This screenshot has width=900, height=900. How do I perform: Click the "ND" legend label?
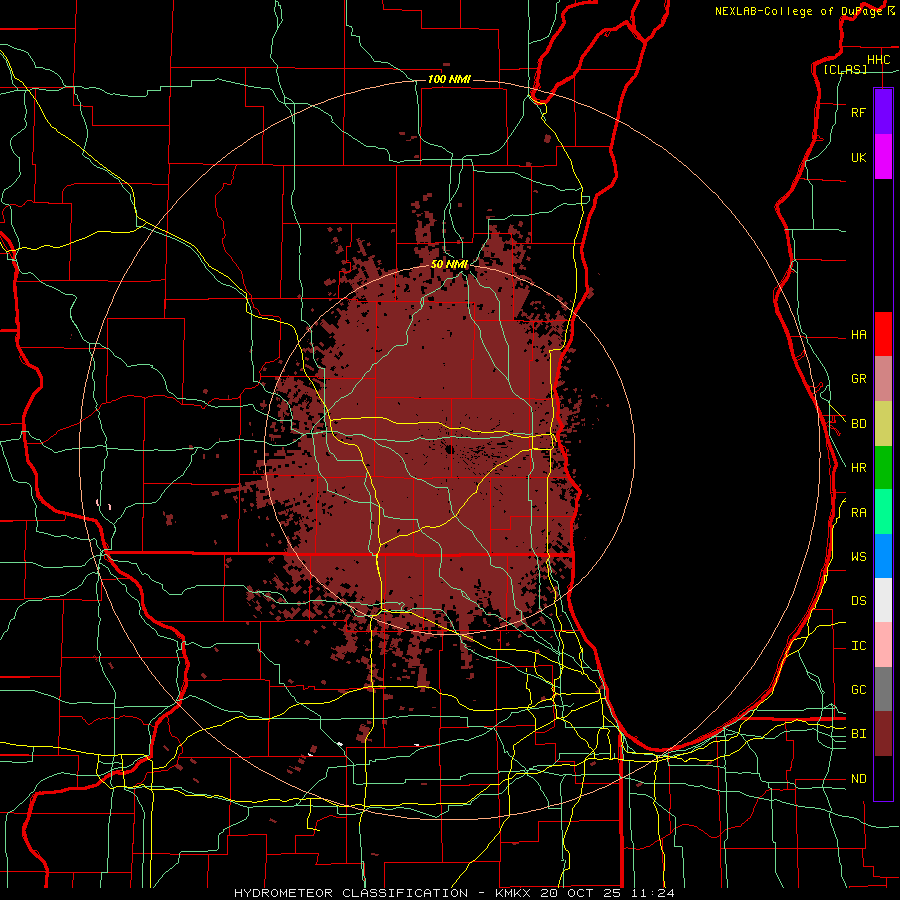(858, 779)
